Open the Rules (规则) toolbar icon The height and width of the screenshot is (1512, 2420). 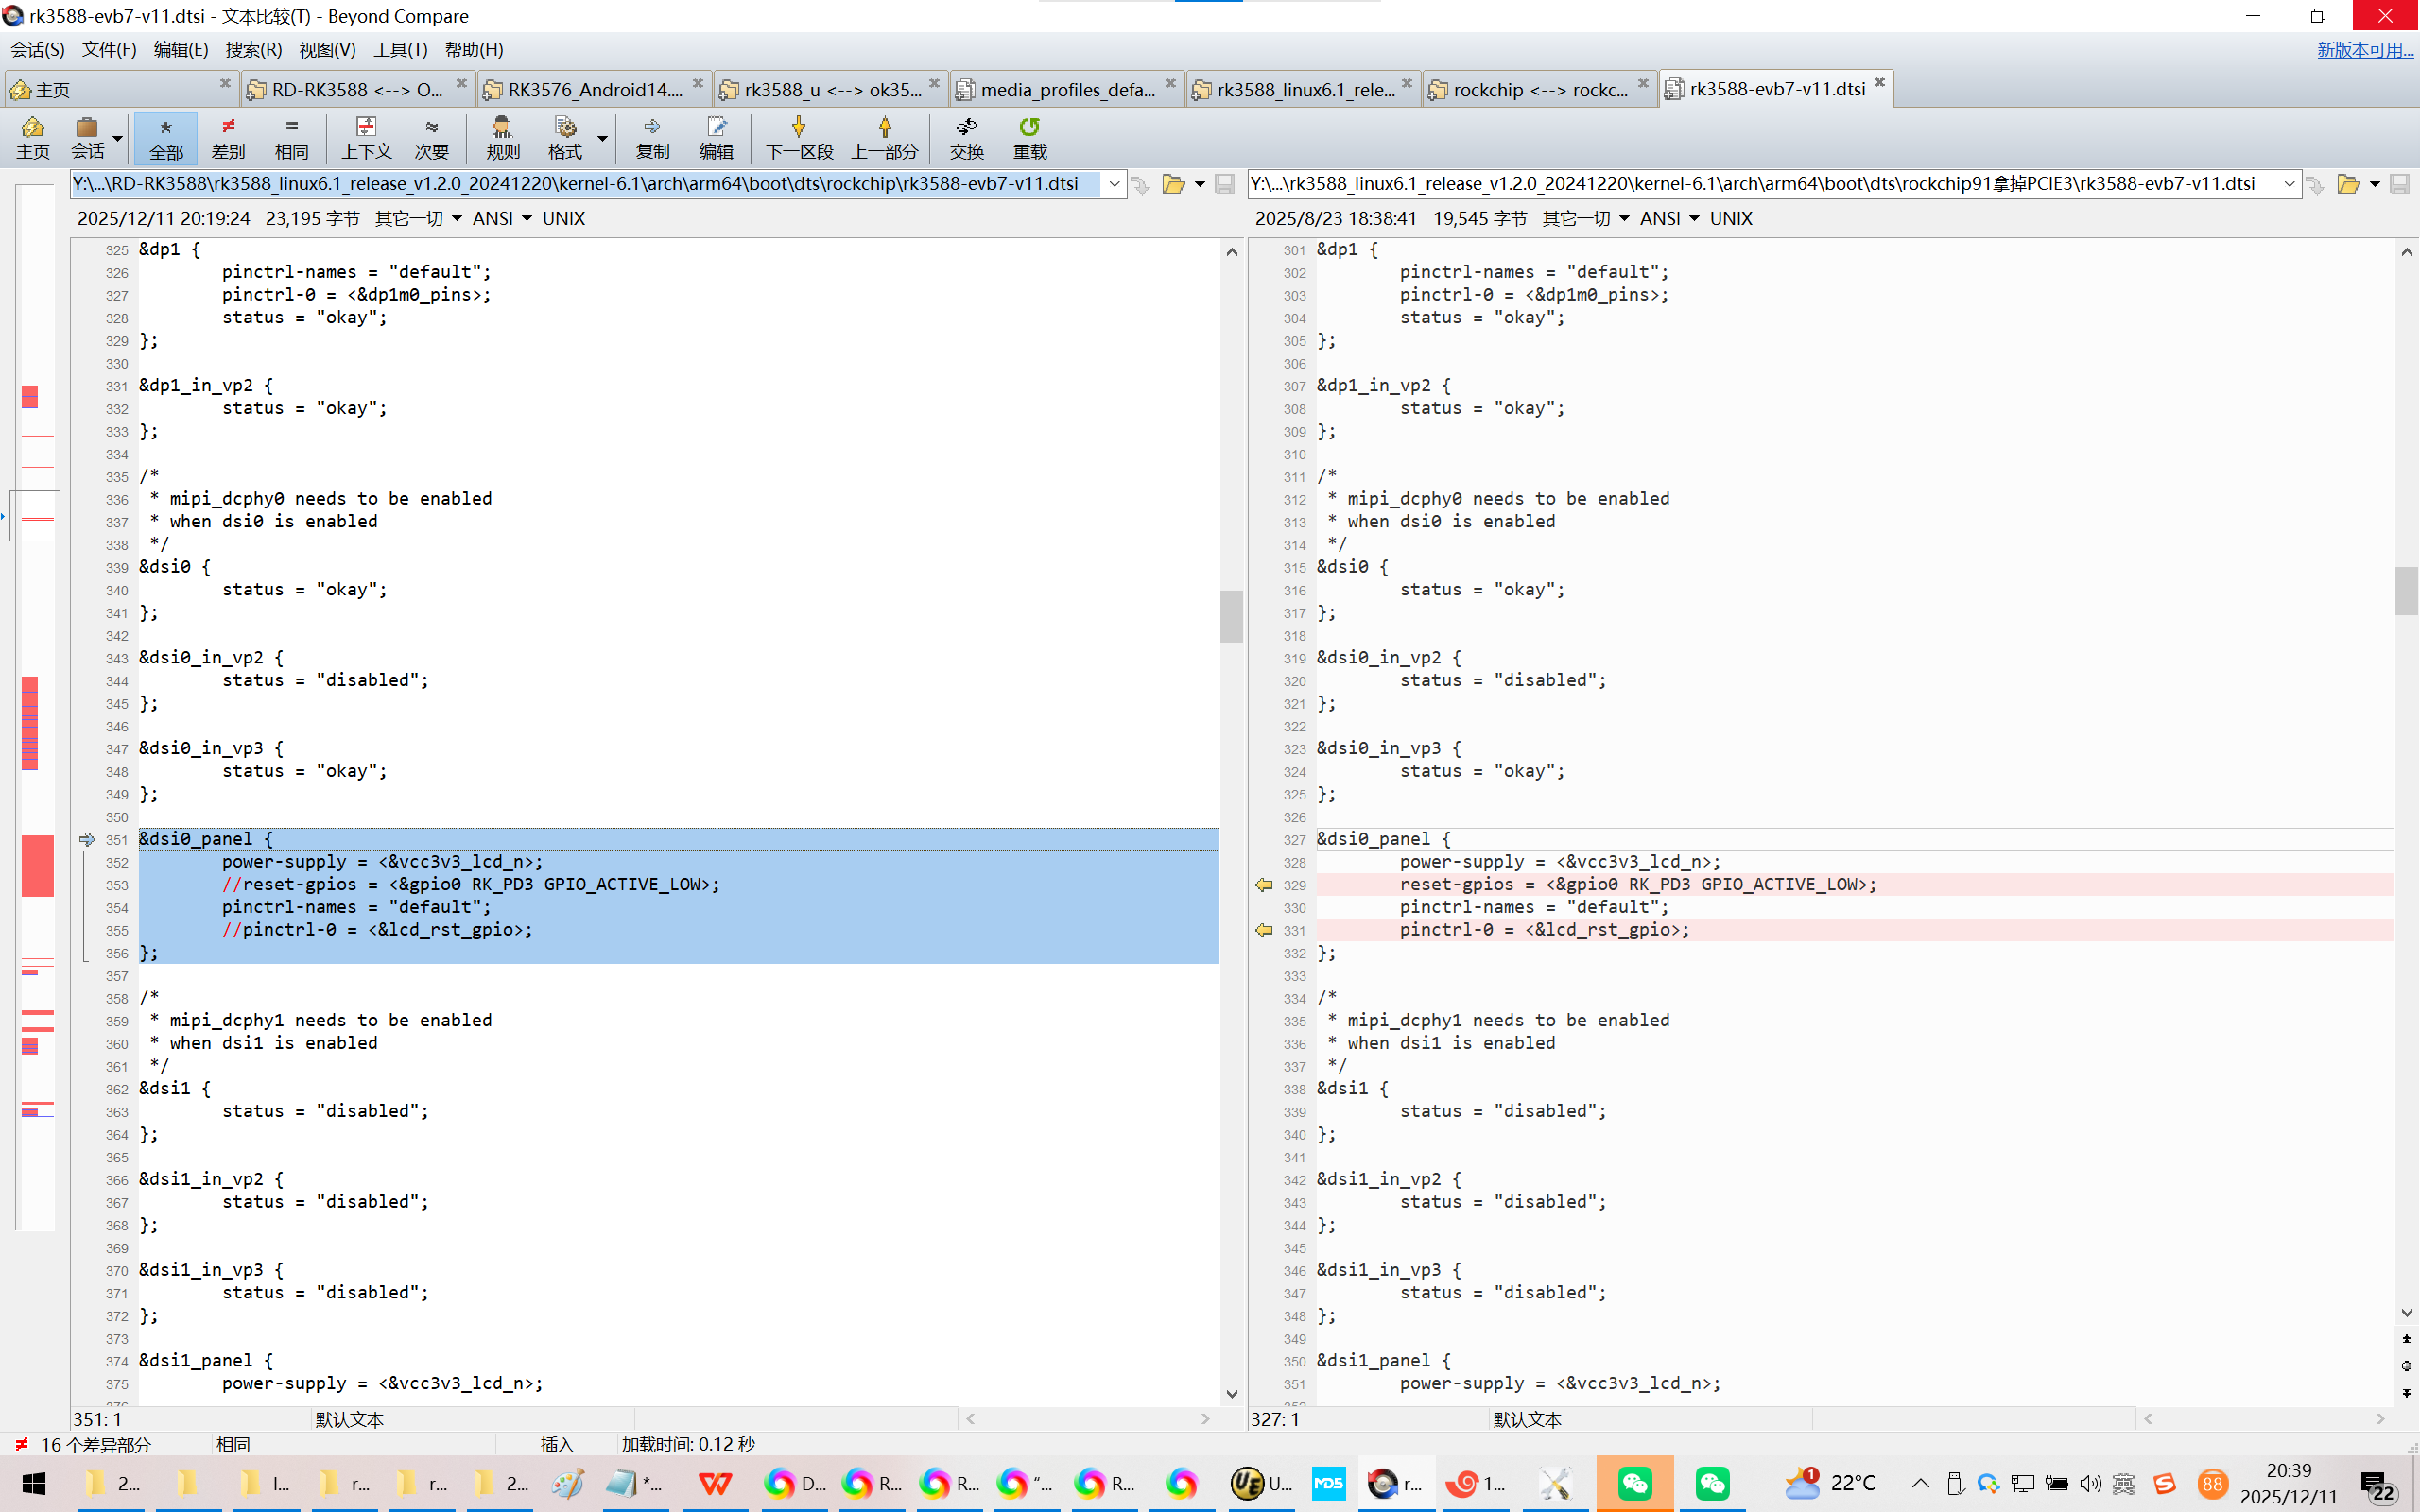(x=502, y=137)
